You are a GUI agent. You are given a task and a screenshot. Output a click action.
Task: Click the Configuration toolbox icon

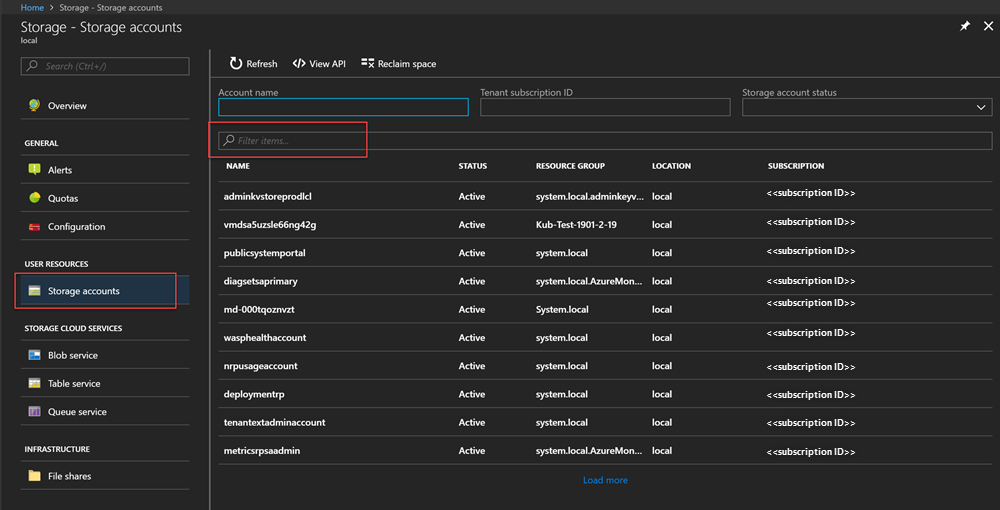(x=34, y=227)
